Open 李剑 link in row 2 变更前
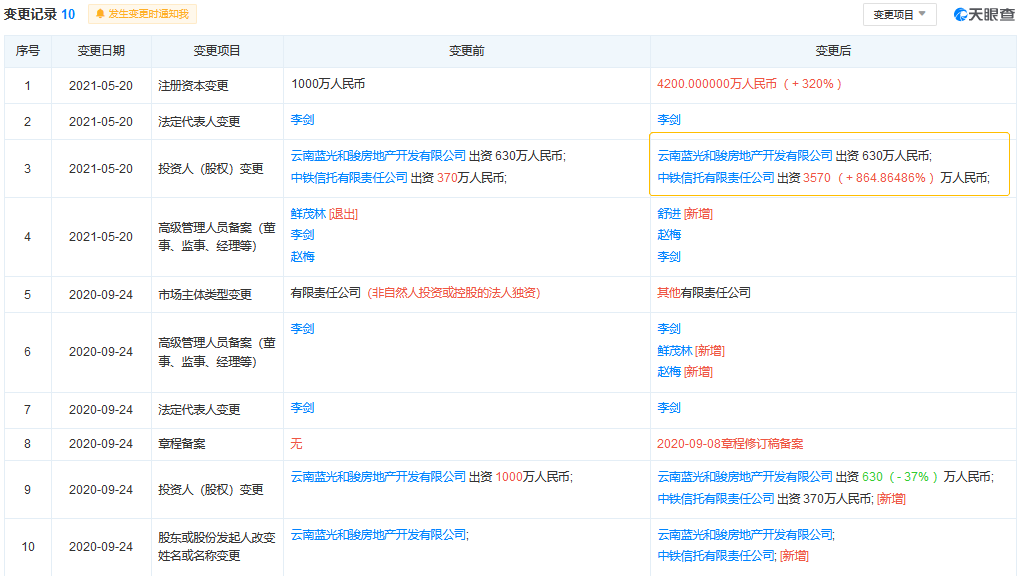The width and height of the screenshot is (1024, 576). (x=302, y=120)
